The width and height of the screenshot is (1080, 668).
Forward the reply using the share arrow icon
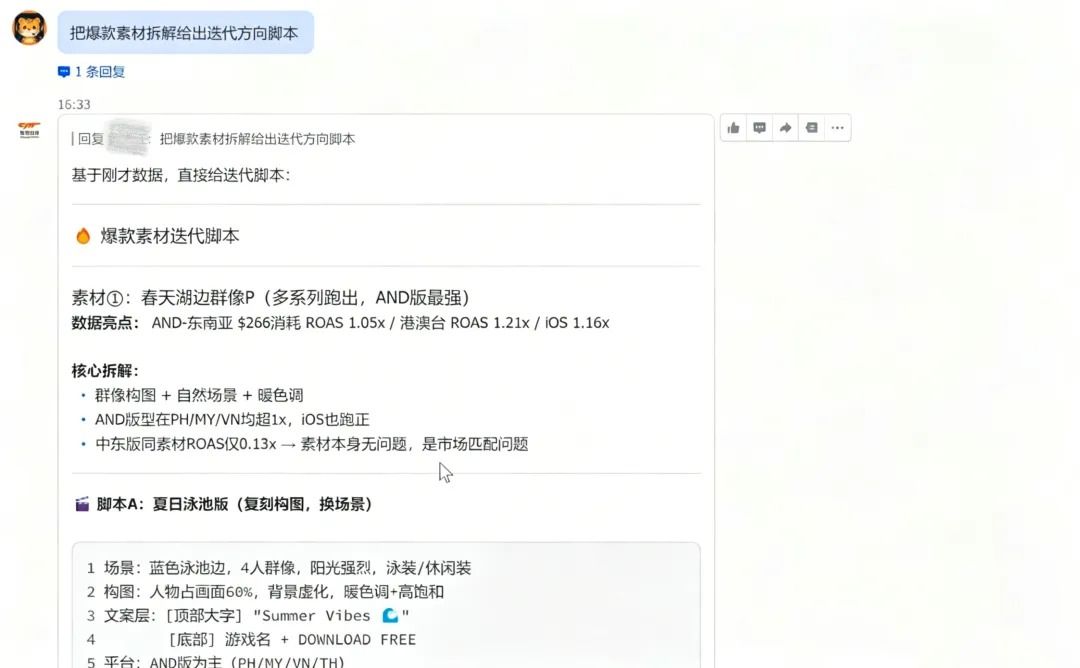click(785, 128)
